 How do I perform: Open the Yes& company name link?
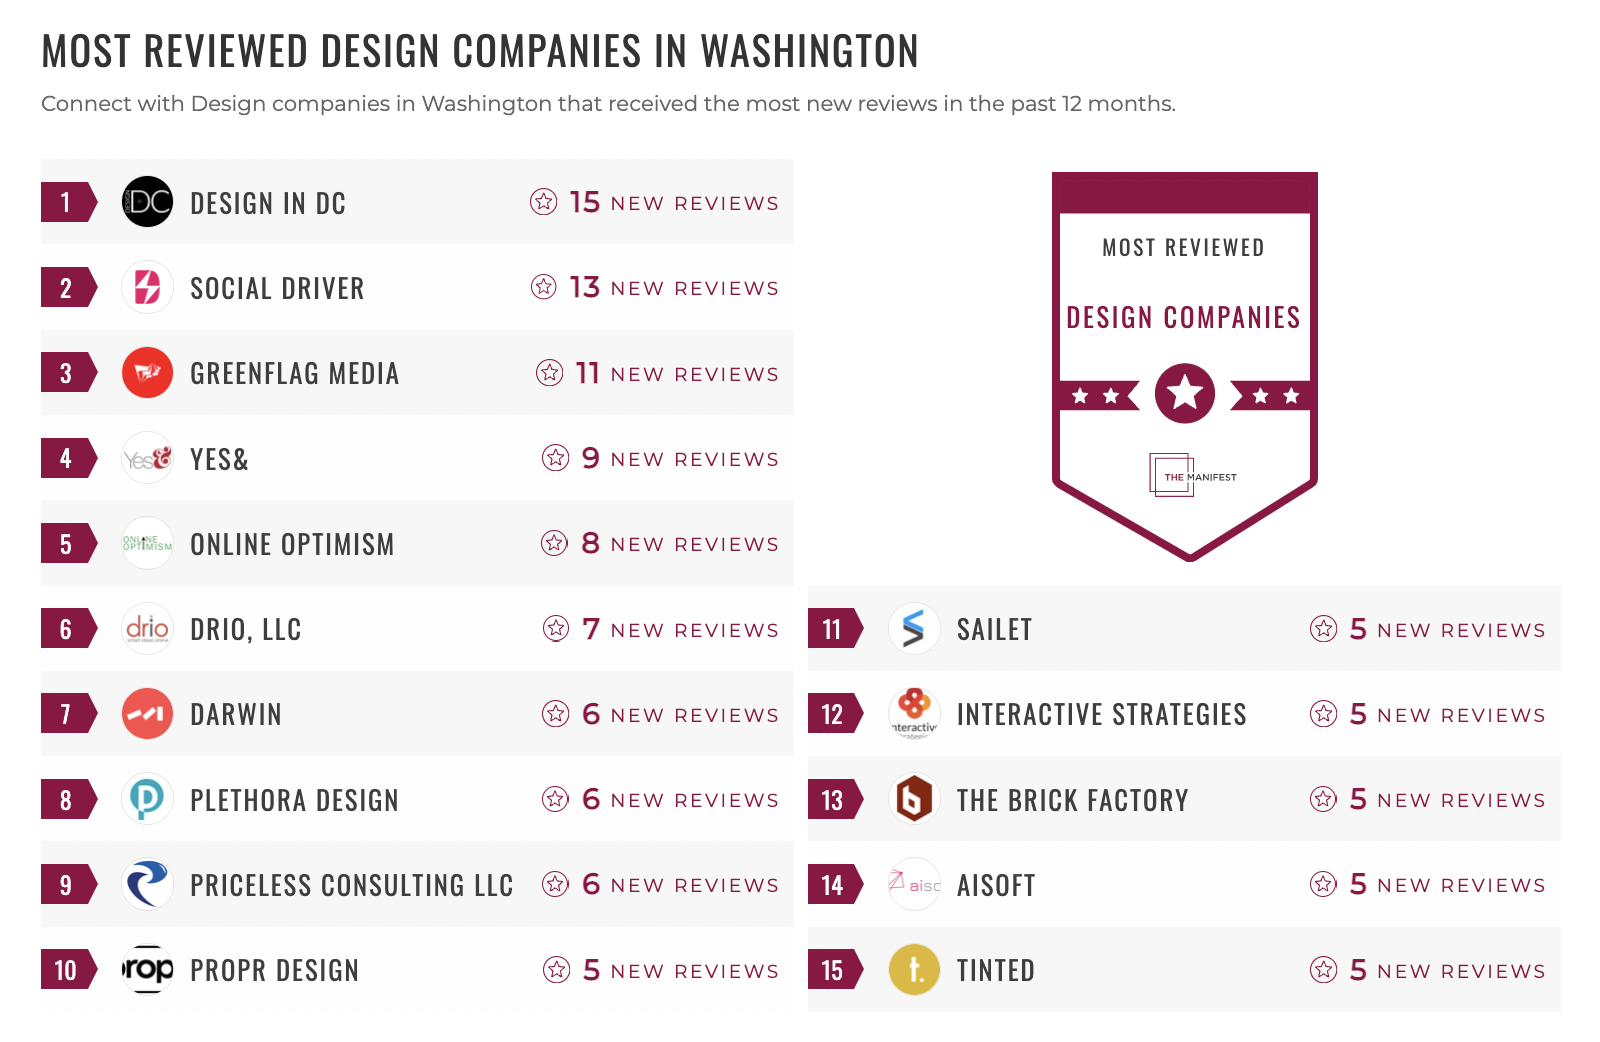[x=219, y=459]
